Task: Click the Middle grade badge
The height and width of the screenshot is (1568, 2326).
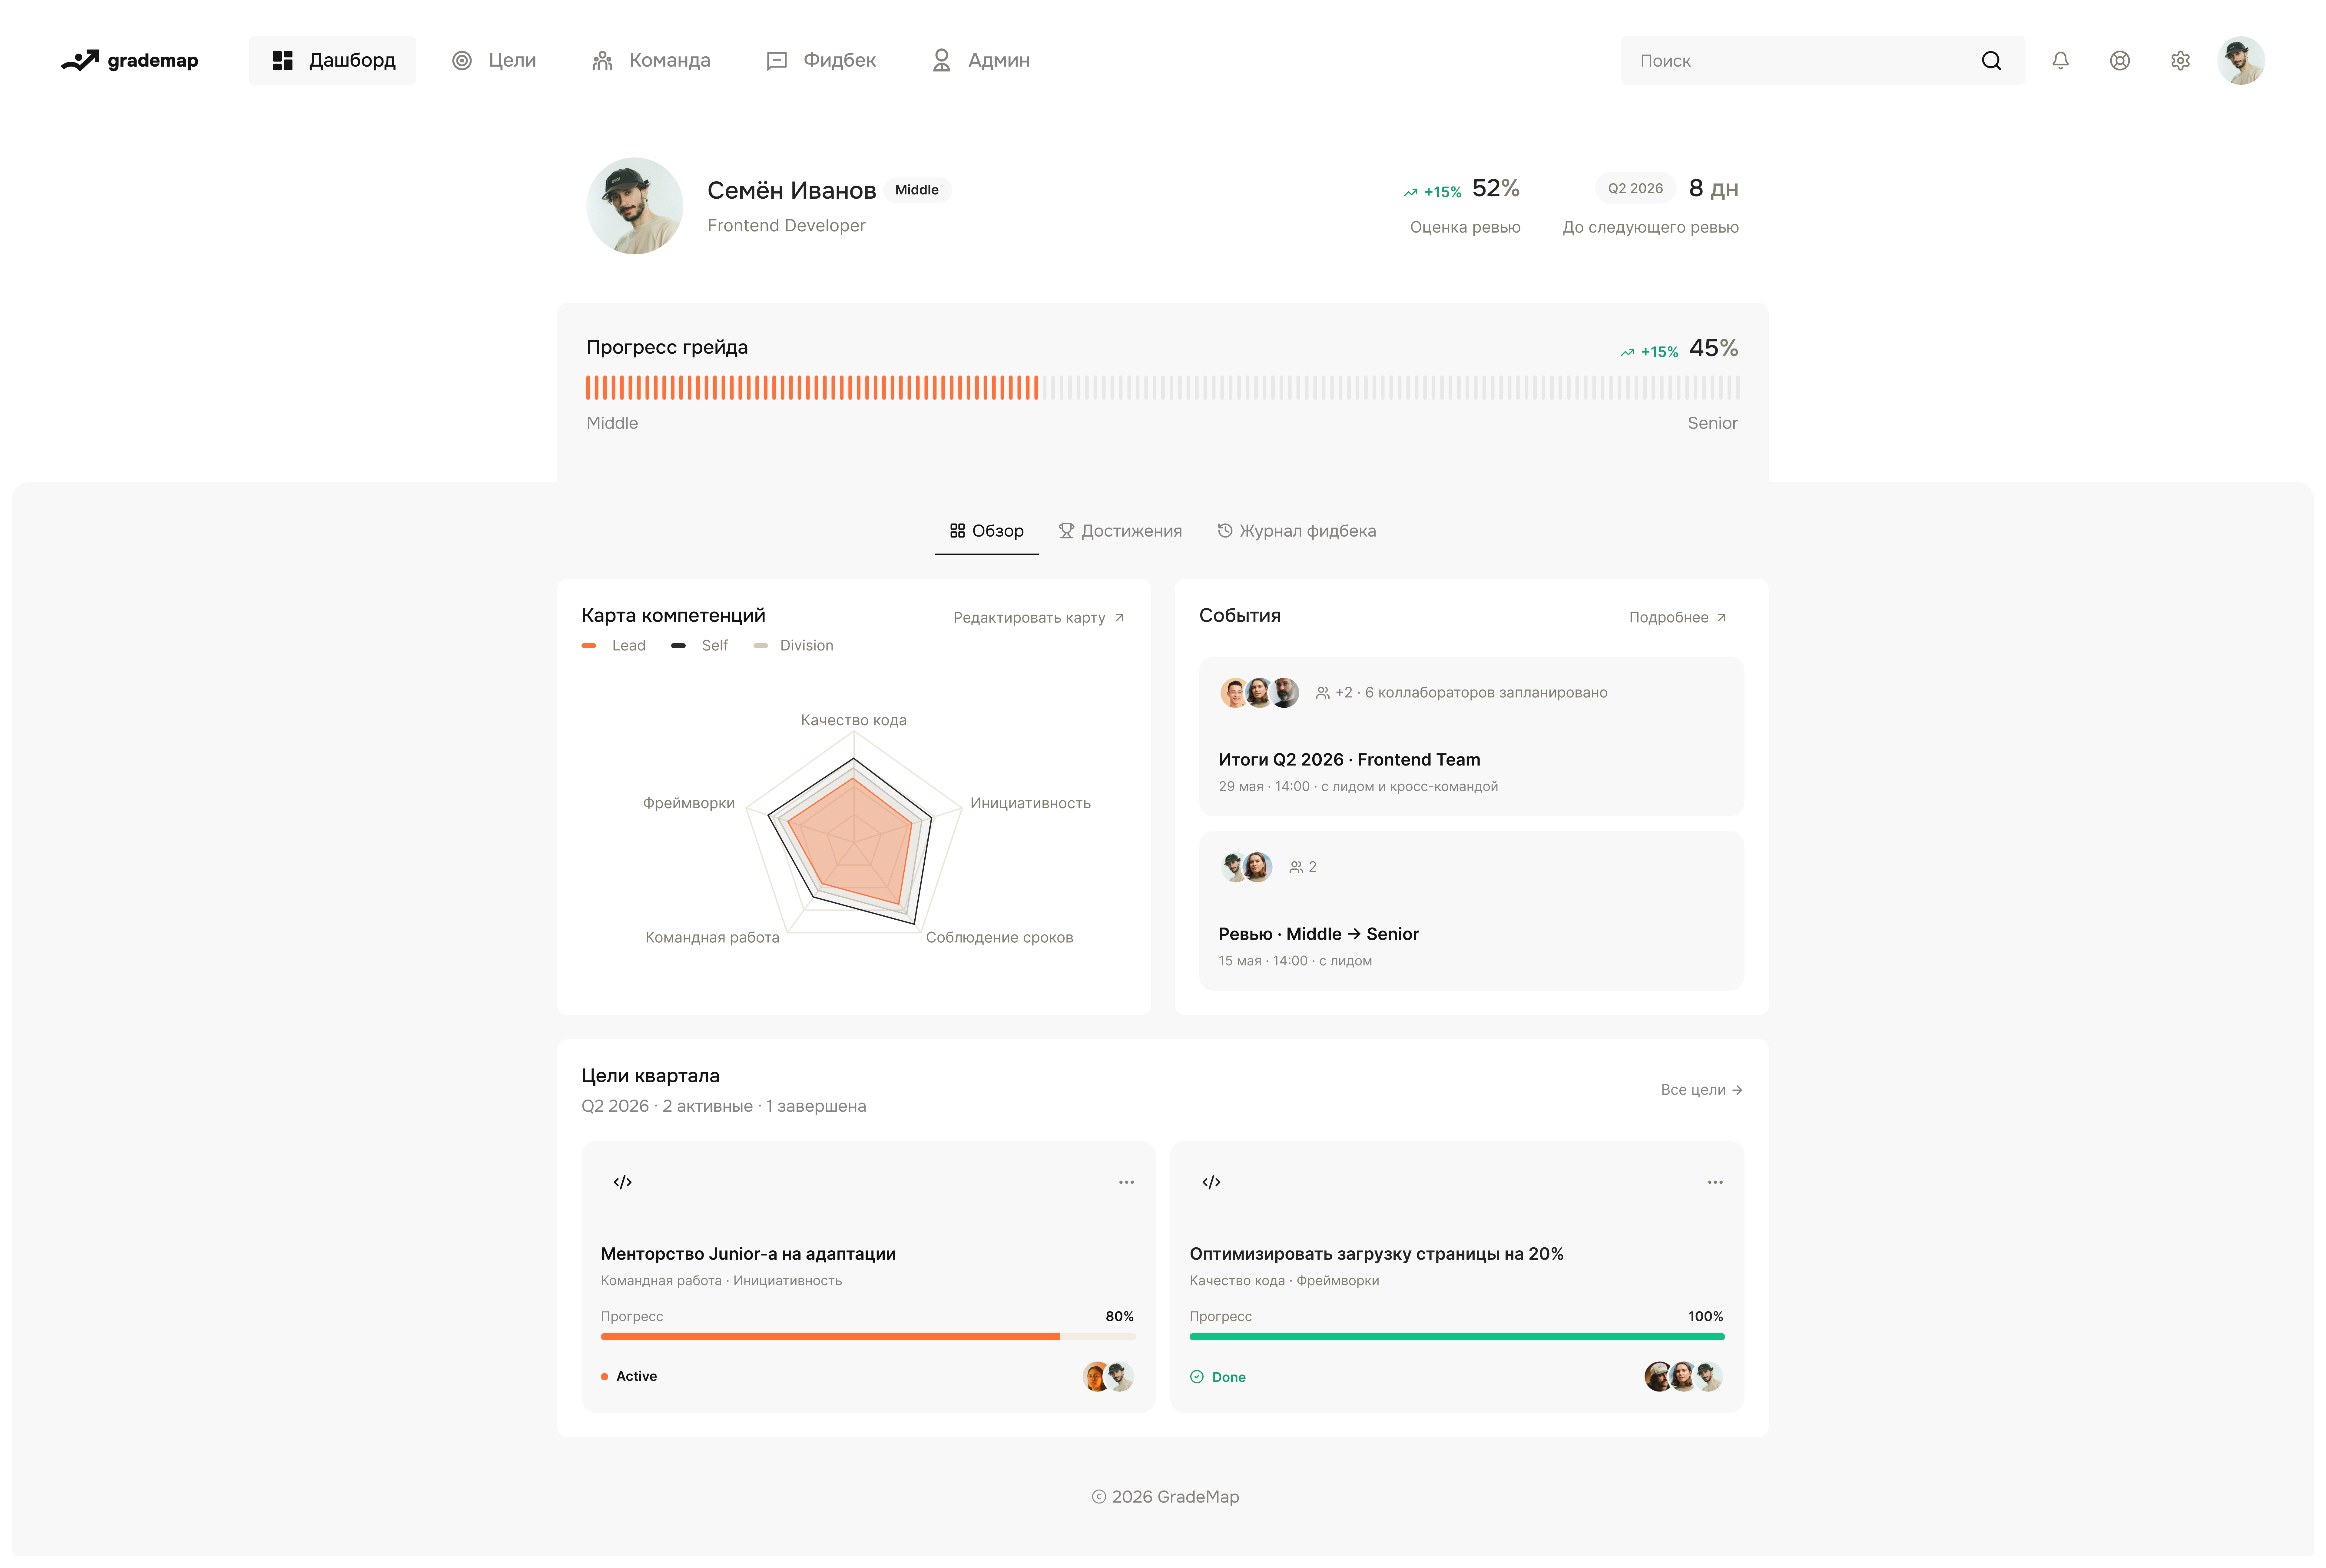Action: pyautogui.click(x=917, y=190)
